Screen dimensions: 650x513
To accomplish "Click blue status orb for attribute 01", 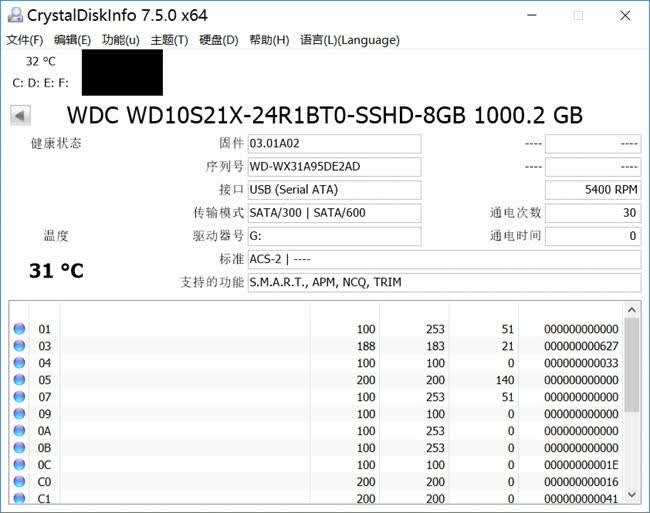I will (x=19, y=329).
